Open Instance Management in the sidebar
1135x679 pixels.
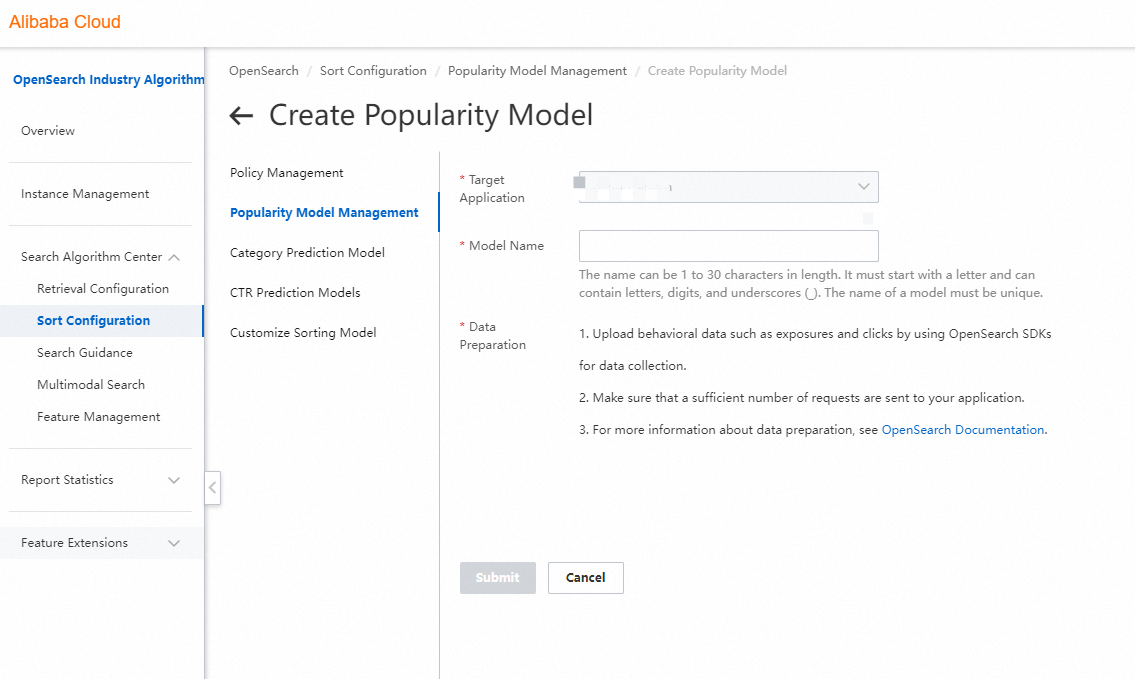(85, 194)
